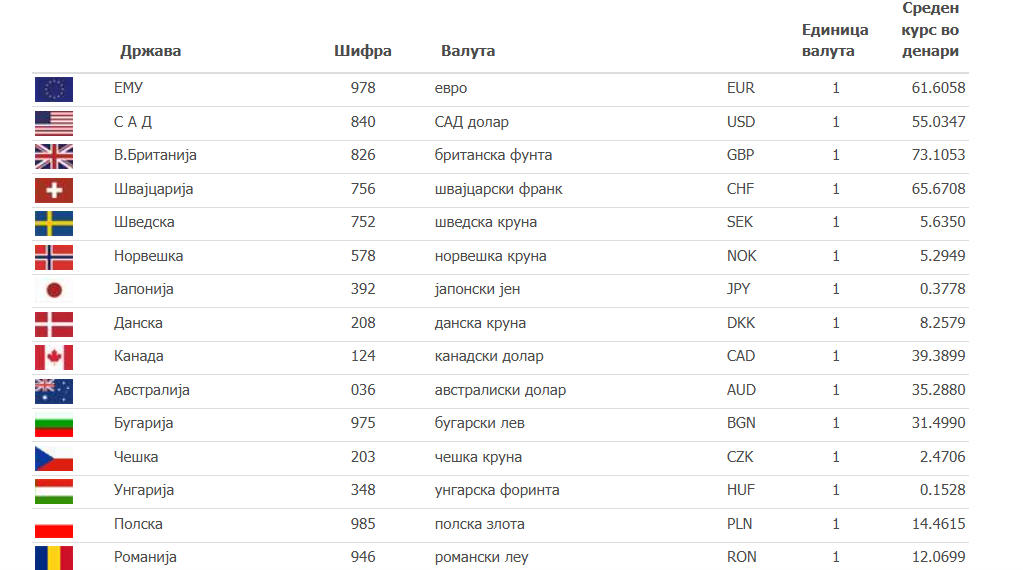
Task: Click the Japan flag icon
Action: click(54, 290)
